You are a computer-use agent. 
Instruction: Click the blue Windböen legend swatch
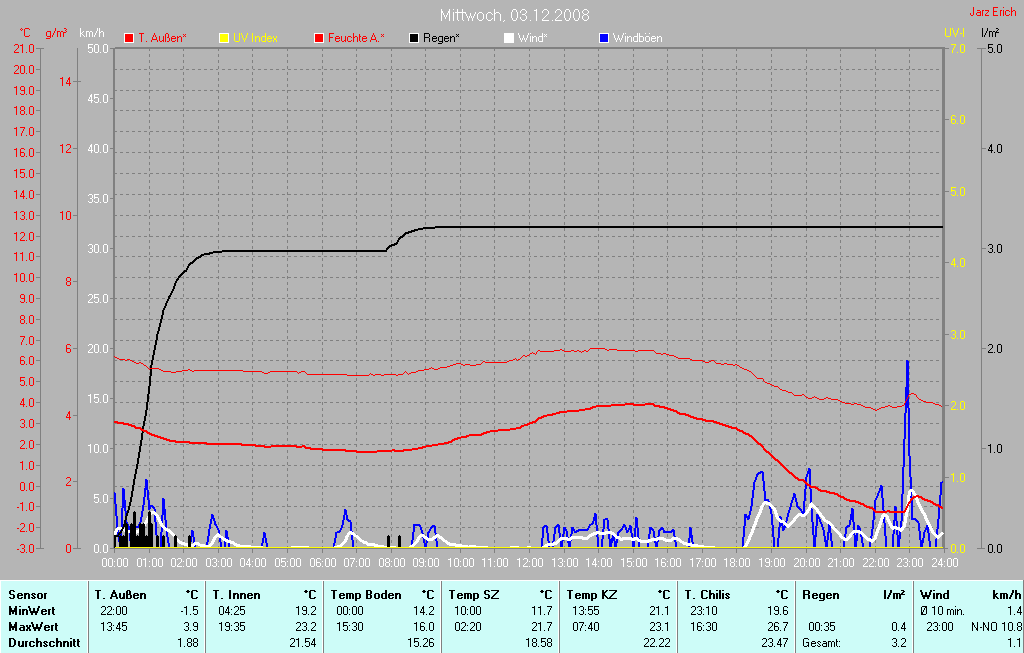click(604, 39)
